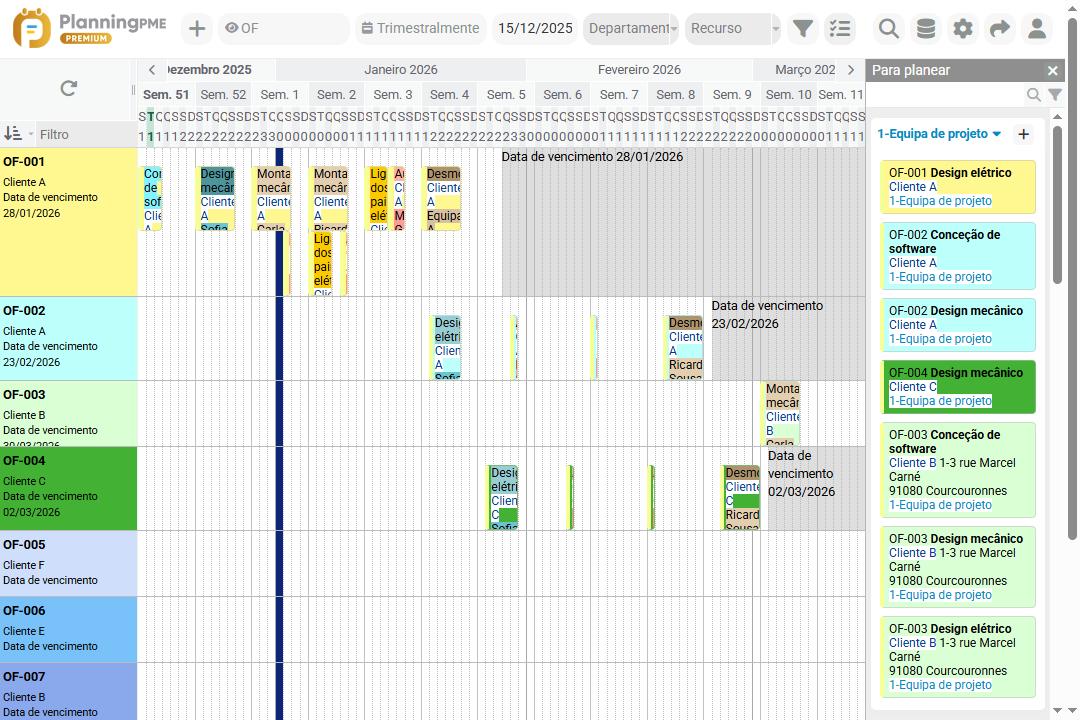
Task: Click the filter icon inside the Para planear panel
Action: pos(1055,95)
